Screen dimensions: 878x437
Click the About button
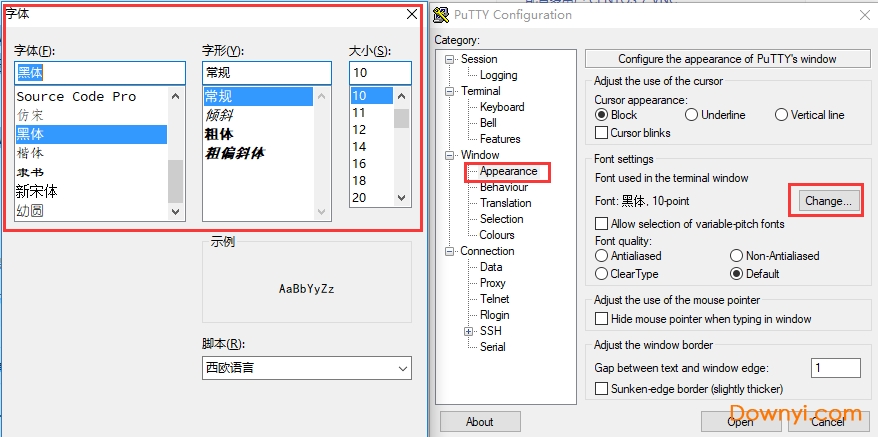click(479, 422)
